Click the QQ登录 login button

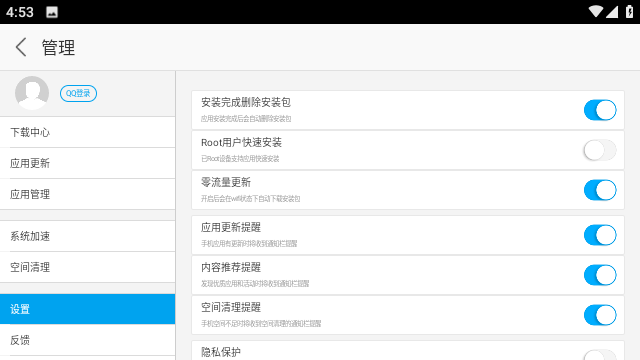tap(78, 93)
